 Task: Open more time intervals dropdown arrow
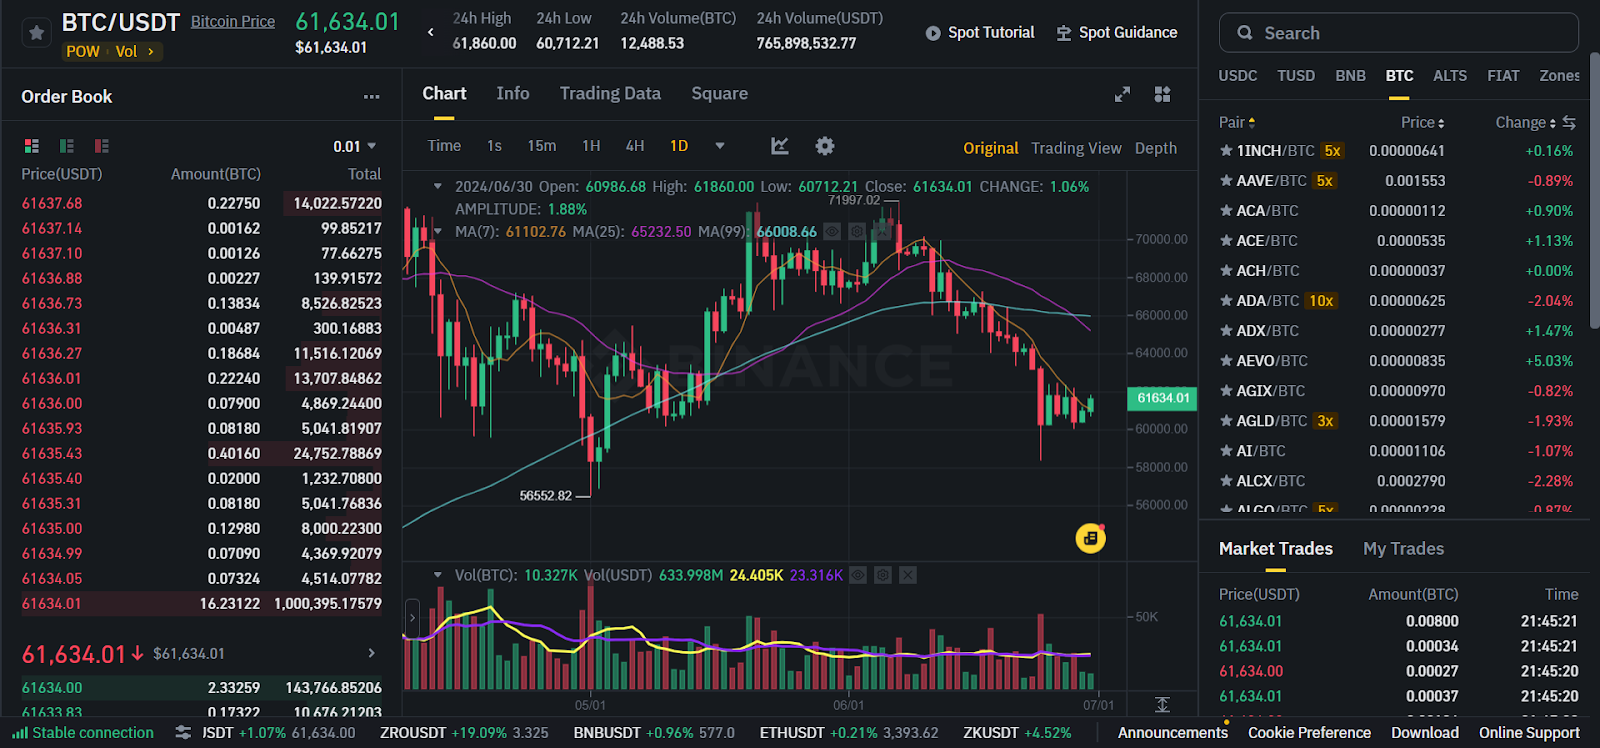[x=719, y=146]
